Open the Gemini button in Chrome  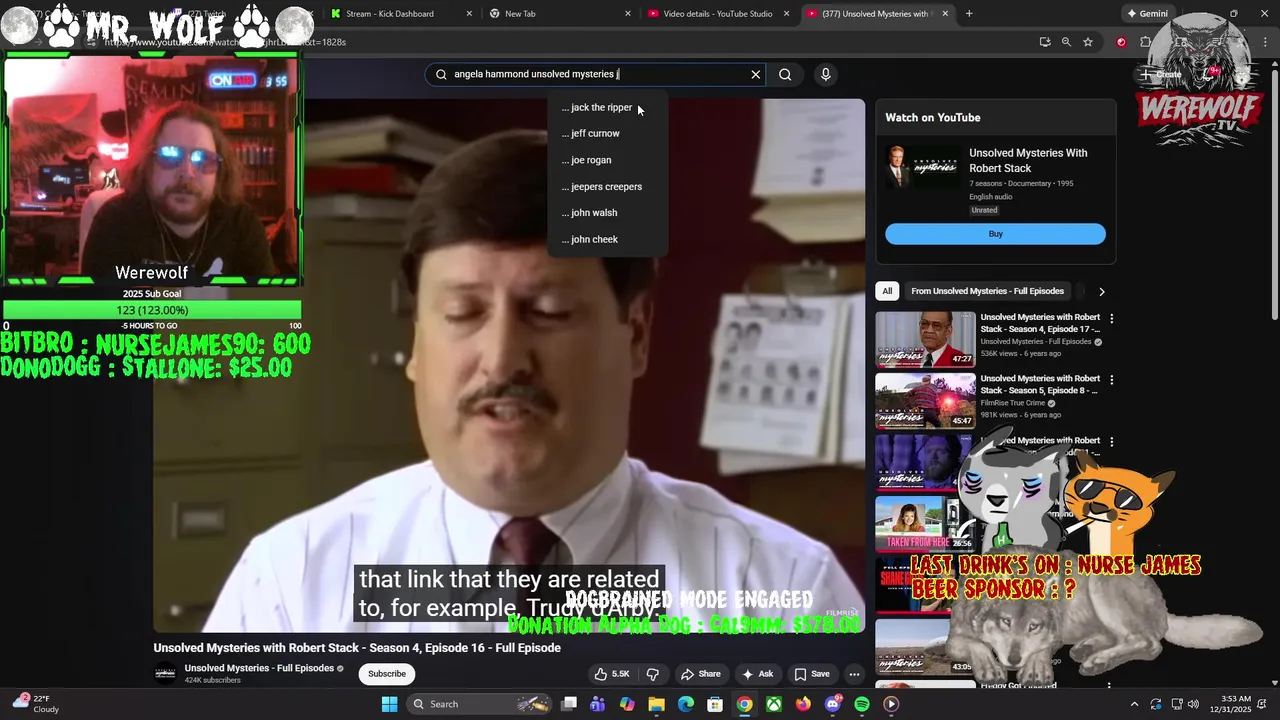1147,14
